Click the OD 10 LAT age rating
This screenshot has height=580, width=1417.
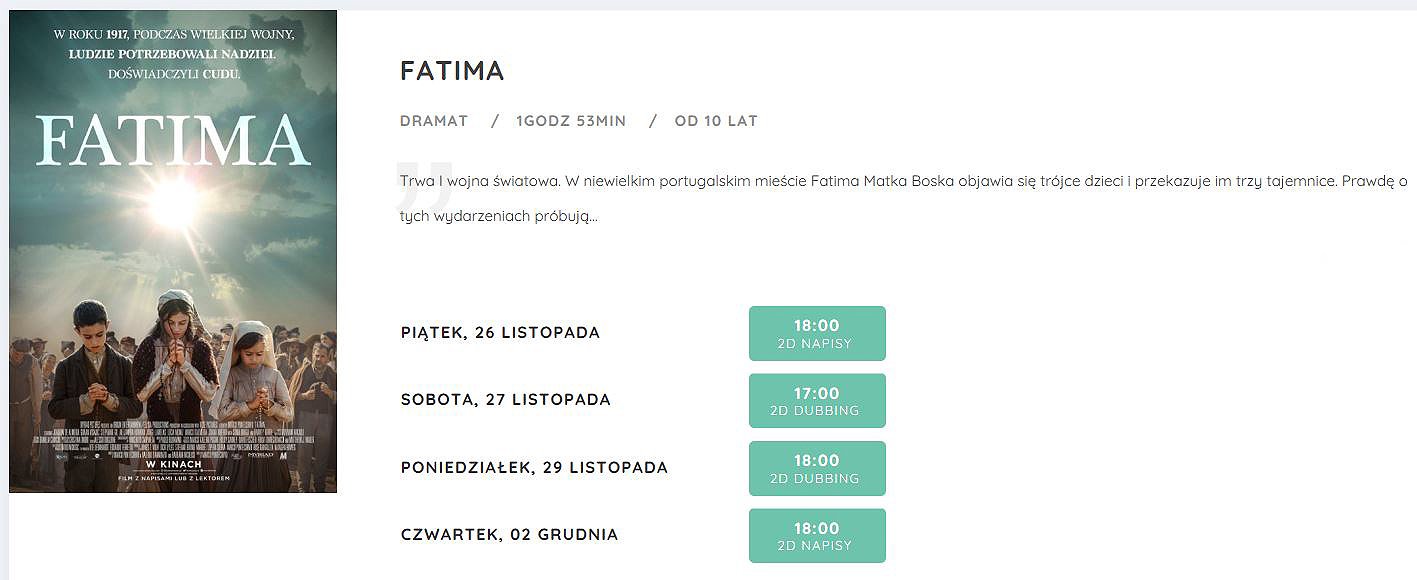716,121
